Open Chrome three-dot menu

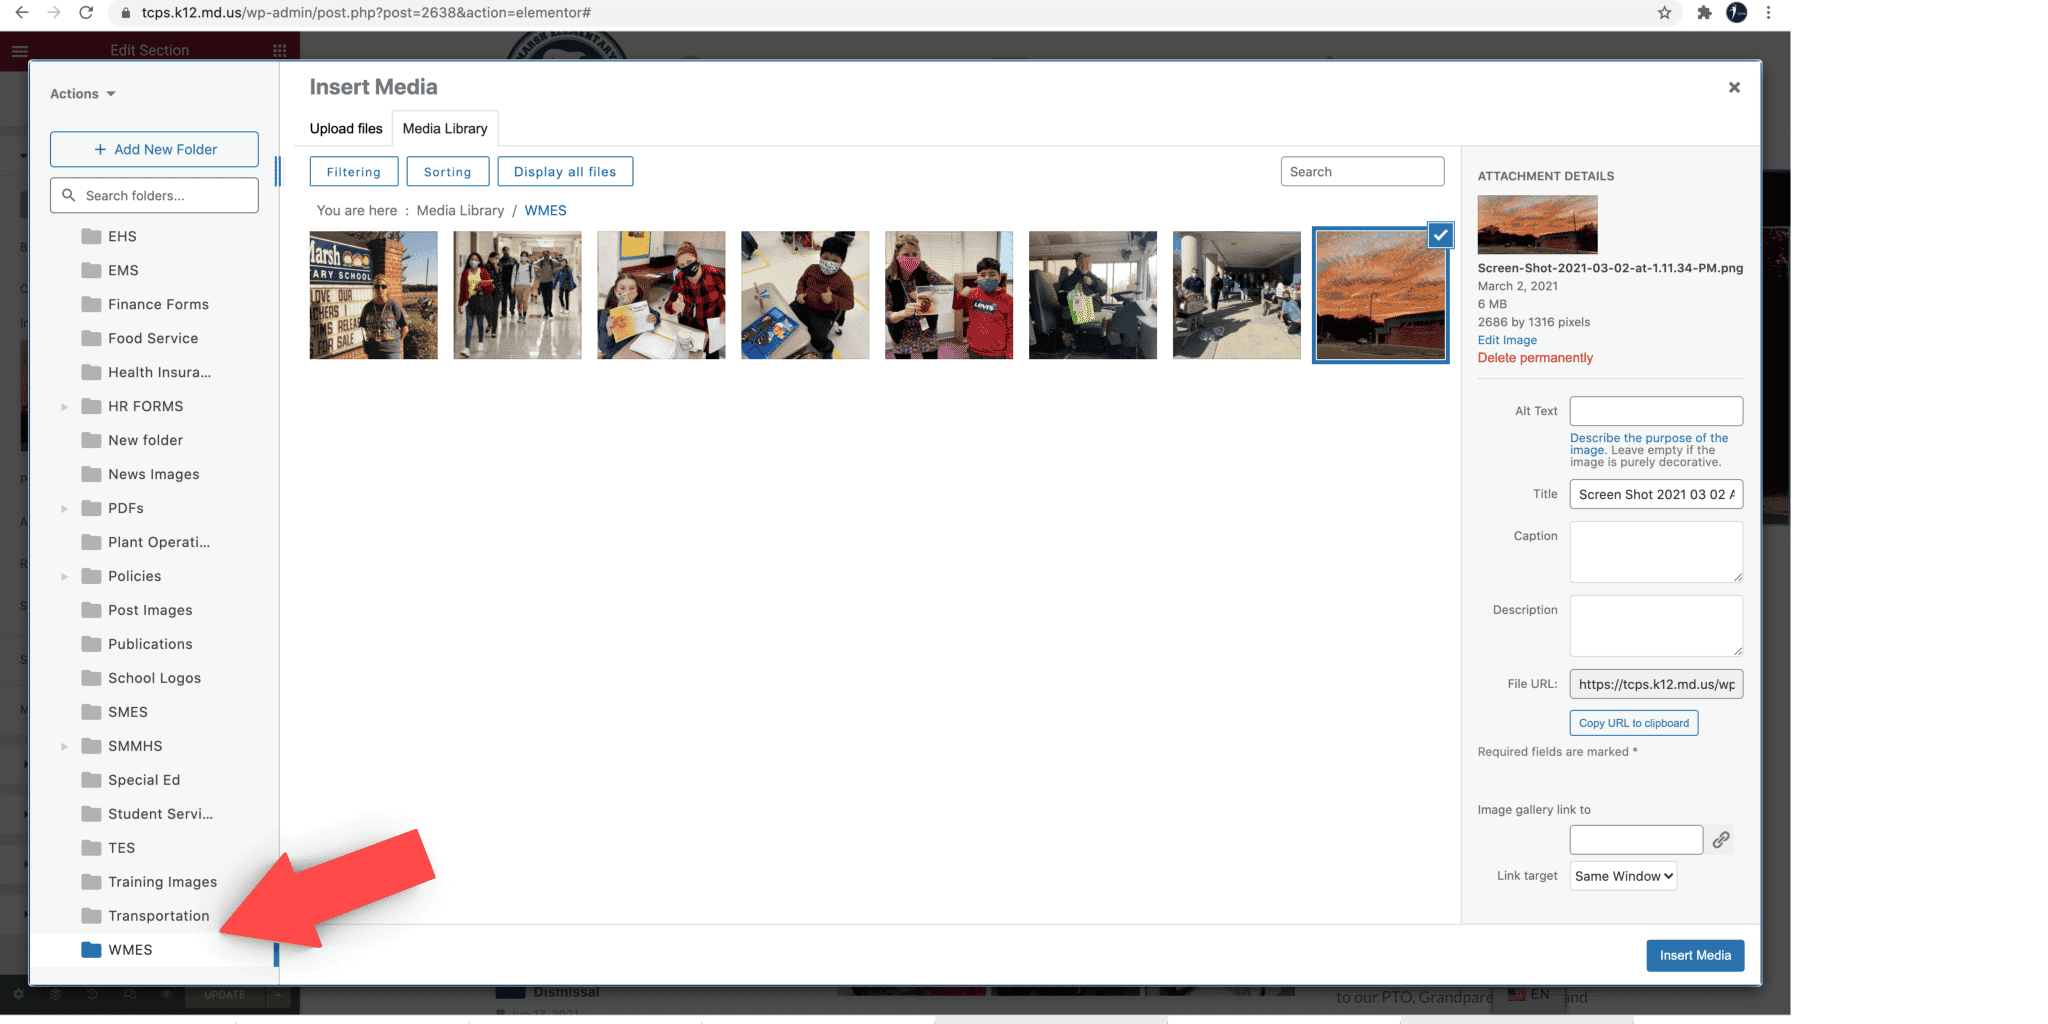coord(1768,13)
